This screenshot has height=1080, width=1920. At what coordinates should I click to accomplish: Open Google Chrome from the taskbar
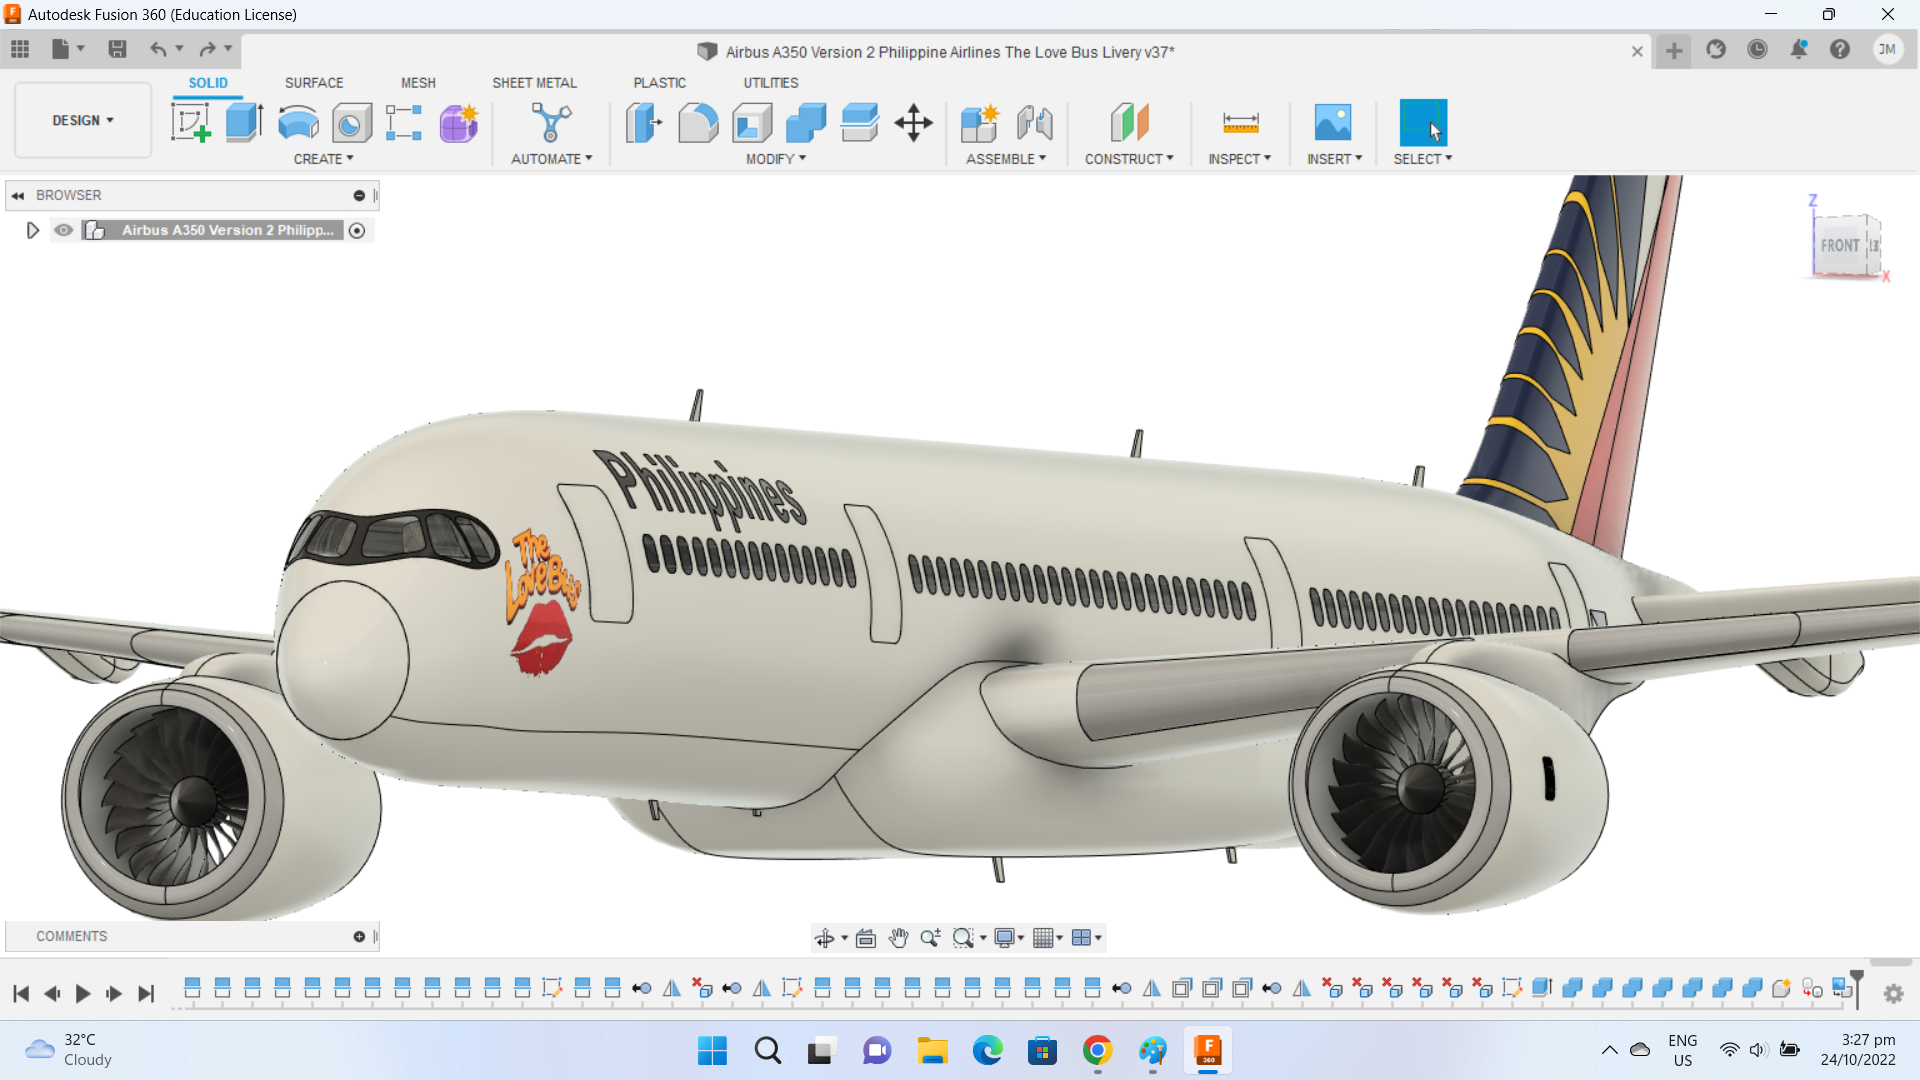click(1097, 1051)
